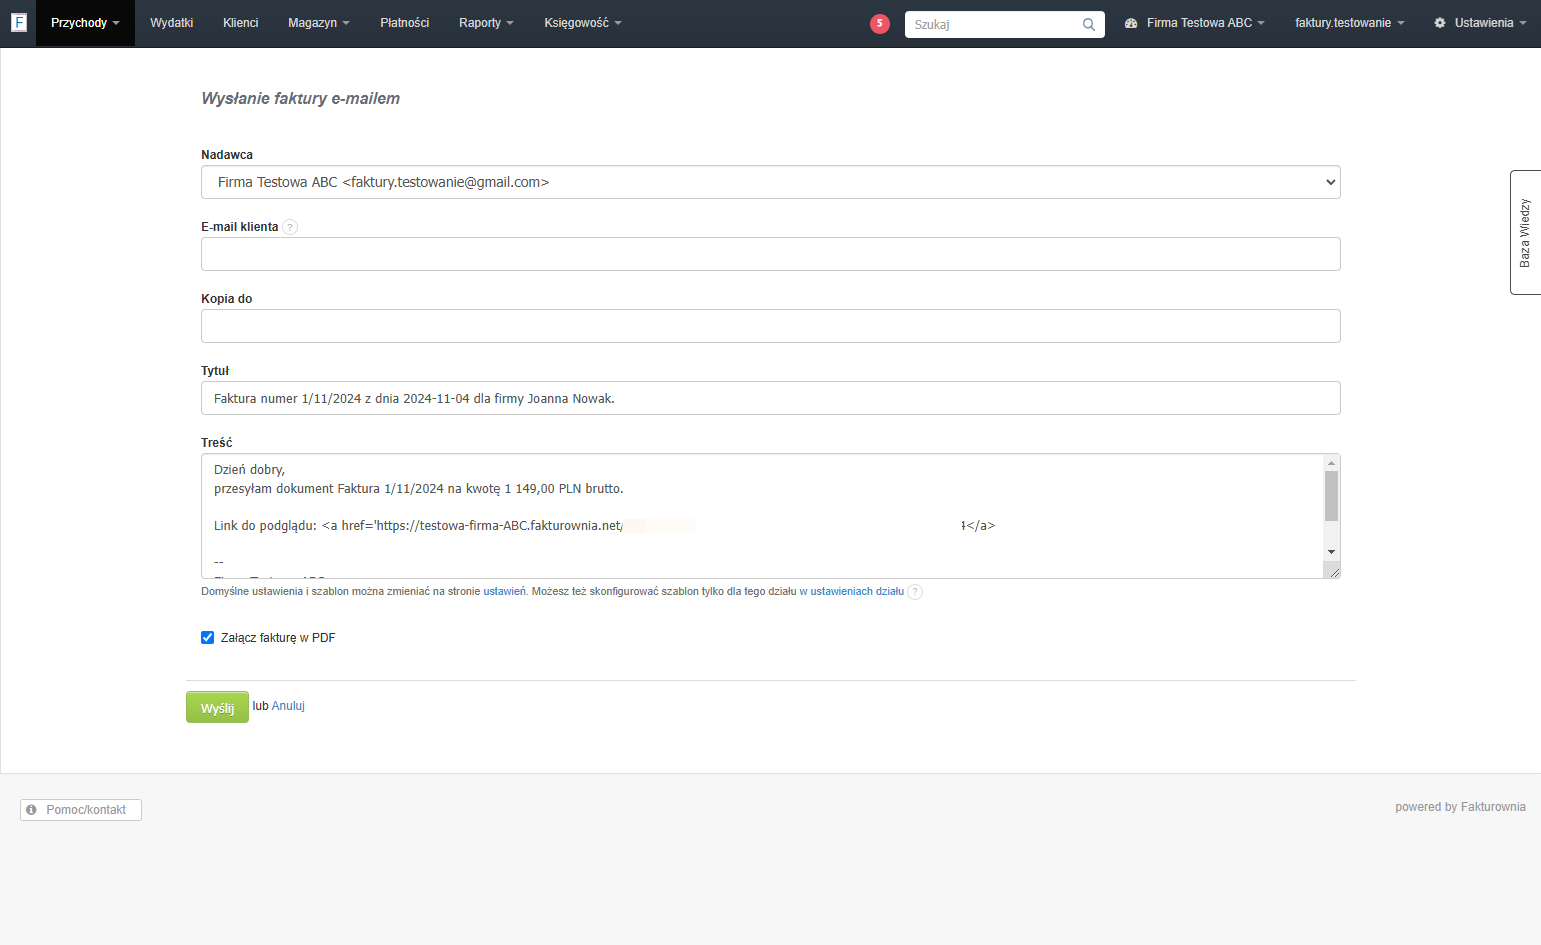1541x945 pixels.
Task: Focus the E-mail klienta input field
Action: [771, 254]
